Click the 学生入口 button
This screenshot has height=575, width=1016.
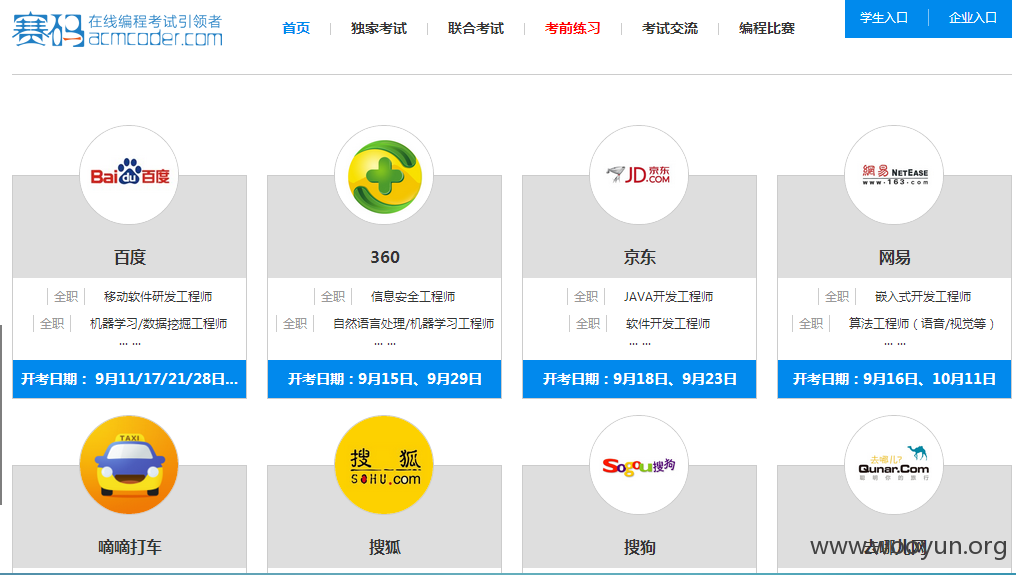click(884, 18)
